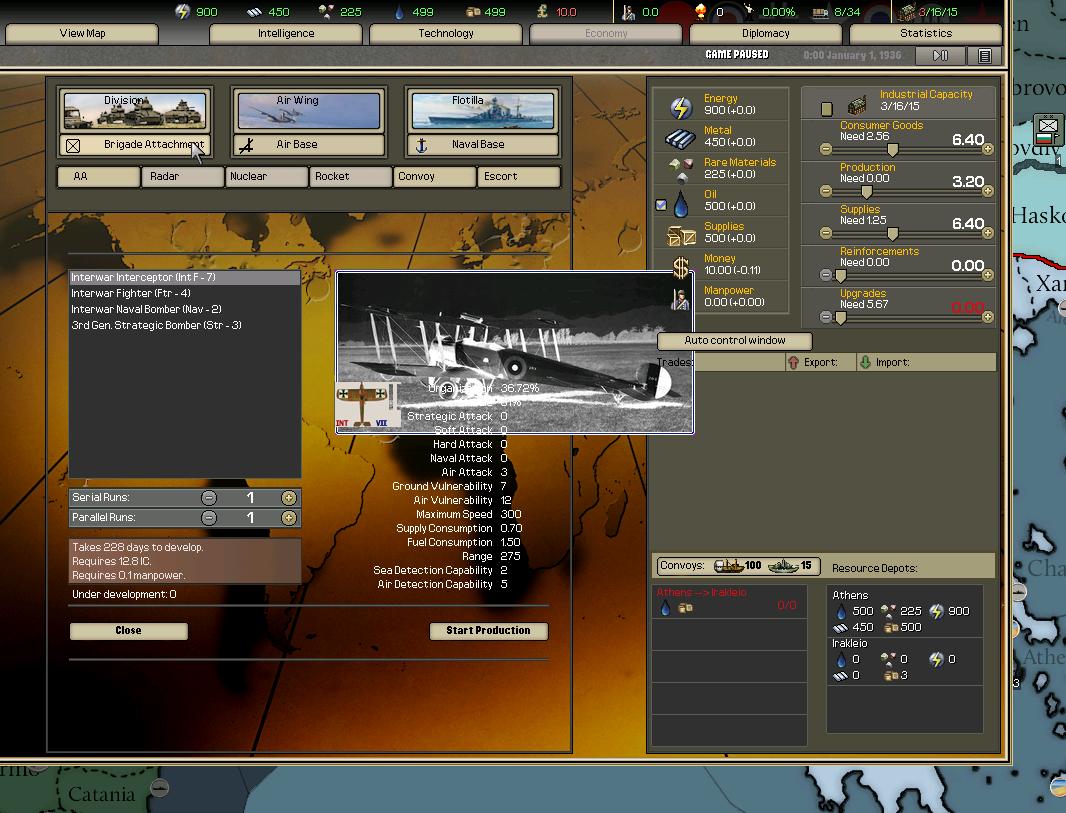Increase Consumer Goods with plus button
Viewport: 1066px width, 813px height.
[x=988, y=149]
